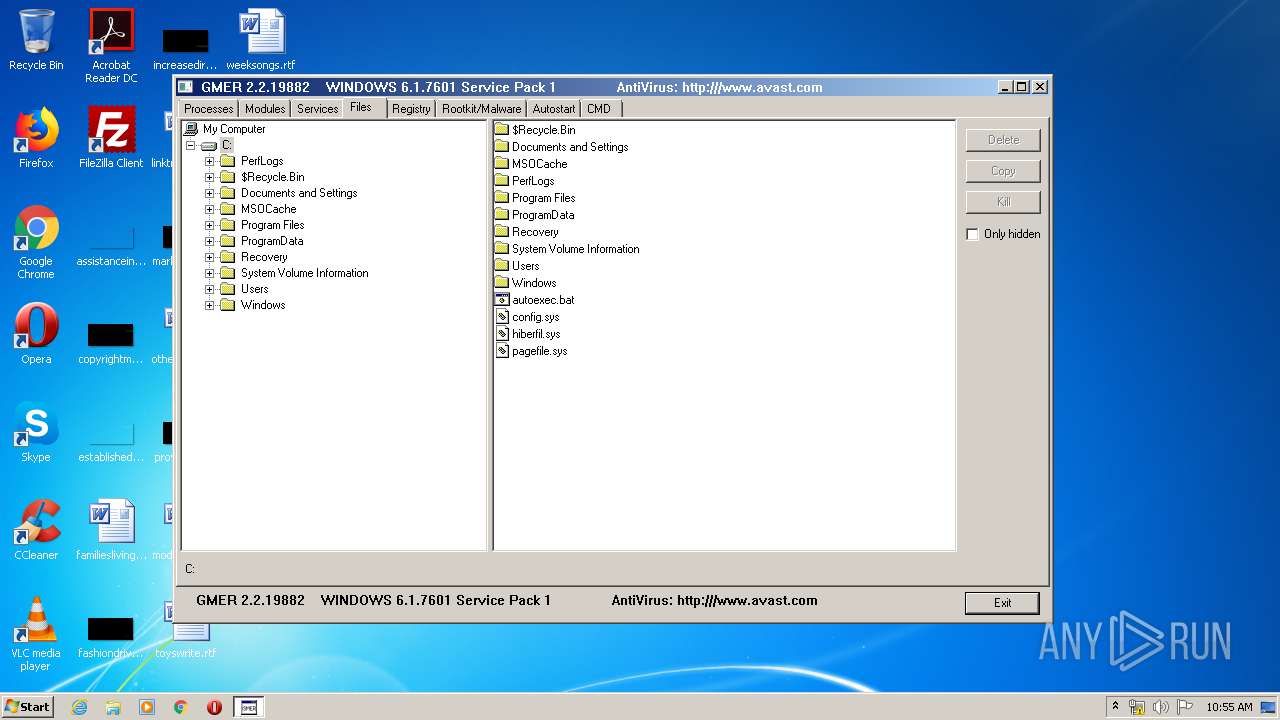
Task: Click the Copy button
Action: (1003, 171)
